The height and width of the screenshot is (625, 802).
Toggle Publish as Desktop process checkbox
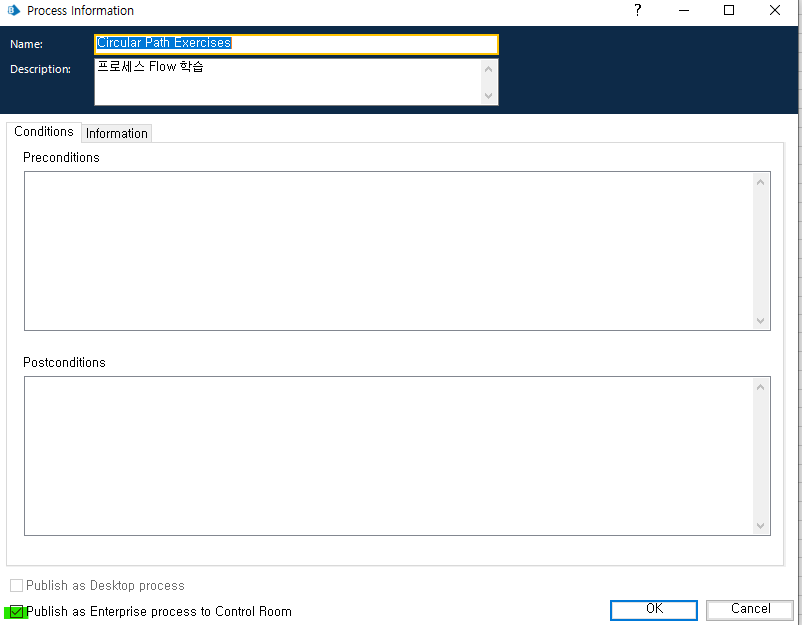[x=16, y=585]
